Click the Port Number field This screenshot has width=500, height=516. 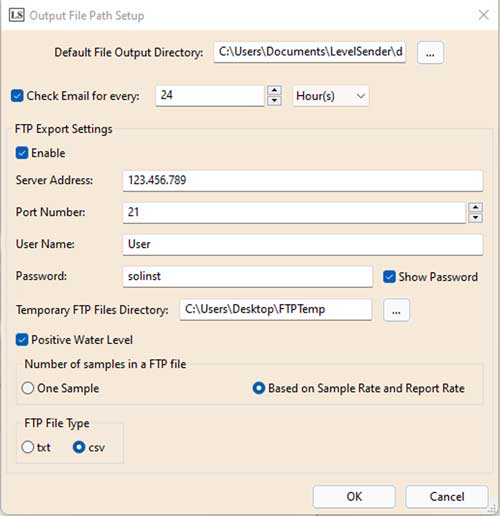pyautogui.click(x=294, y=212)
